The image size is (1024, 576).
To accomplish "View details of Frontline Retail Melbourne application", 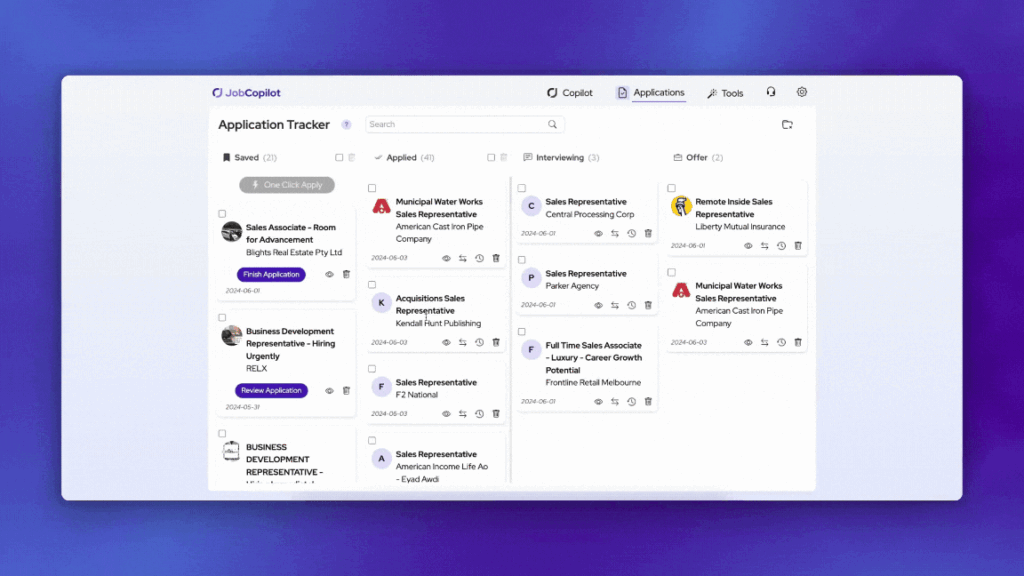I will [598, 402].
